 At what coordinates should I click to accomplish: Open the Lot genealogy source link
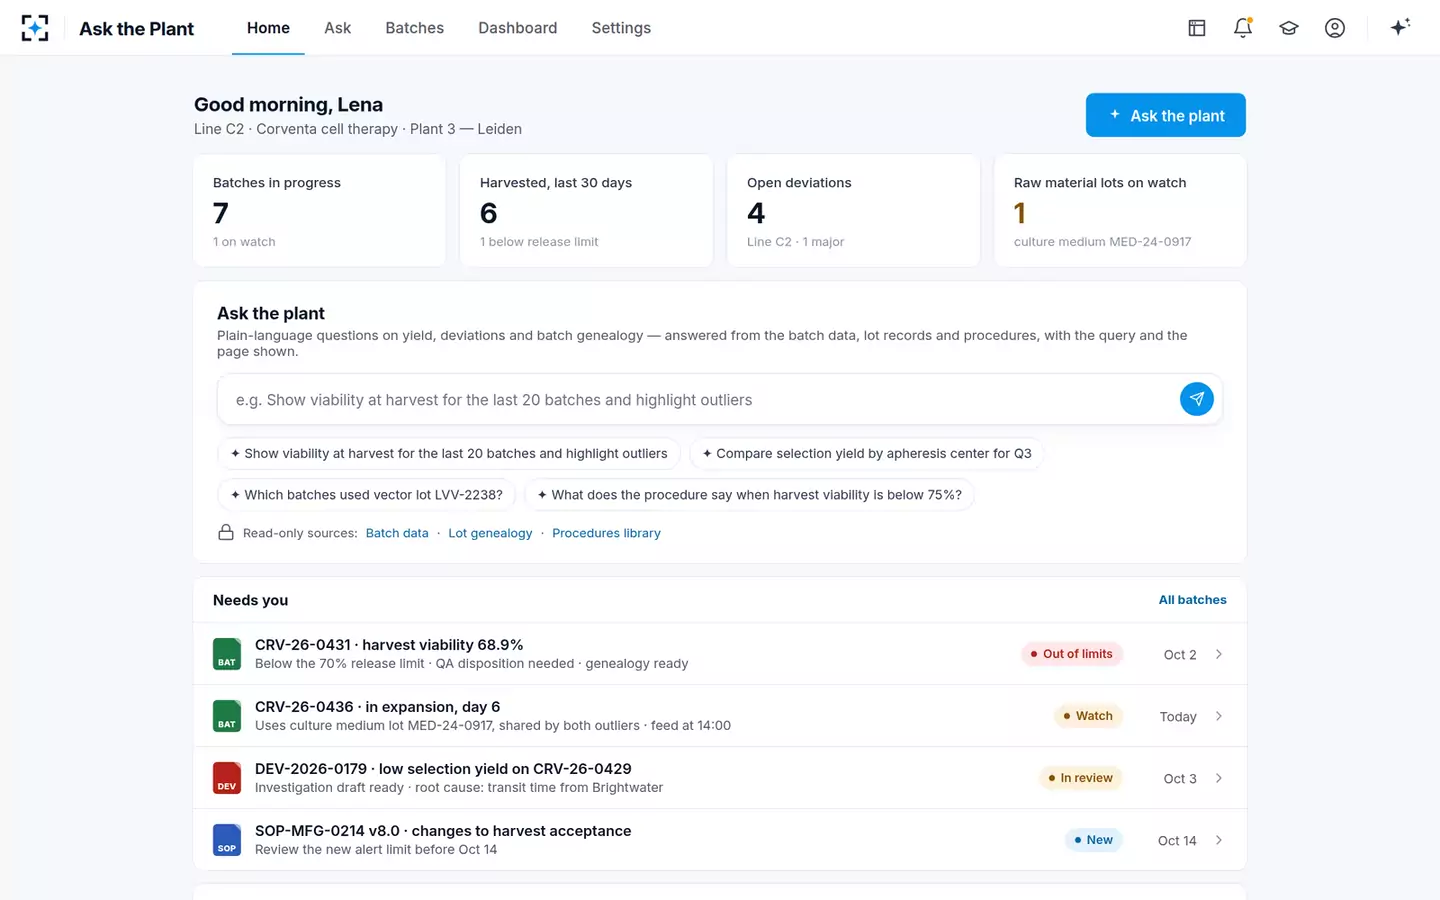click(x=490, y=533)
